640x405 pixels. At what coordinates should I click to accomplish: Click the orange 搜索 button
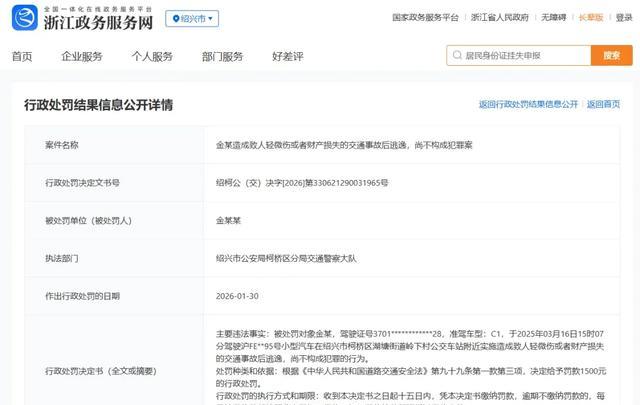[x=611, y=56]
